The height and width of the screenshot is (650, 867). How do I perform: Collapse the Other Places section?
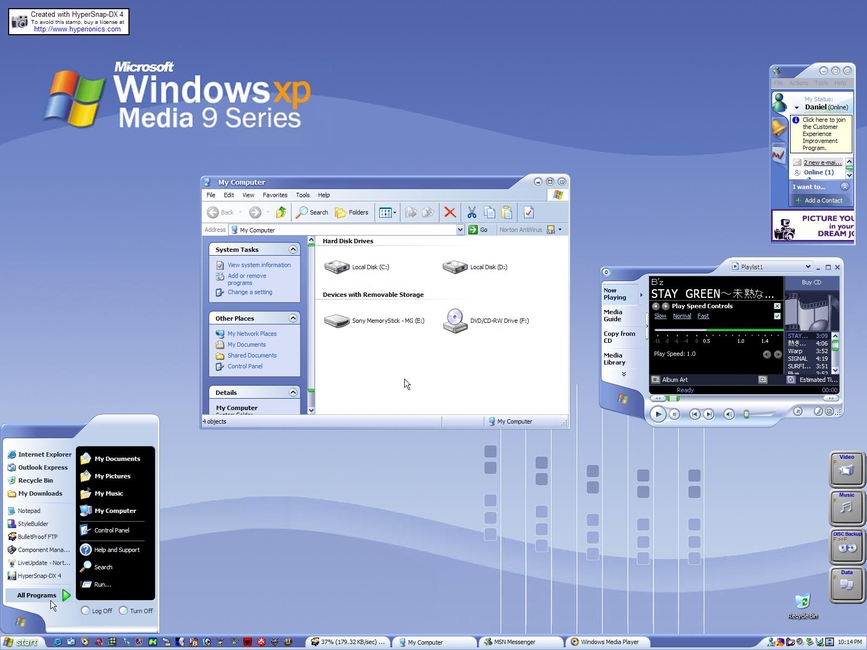[293, 318]
